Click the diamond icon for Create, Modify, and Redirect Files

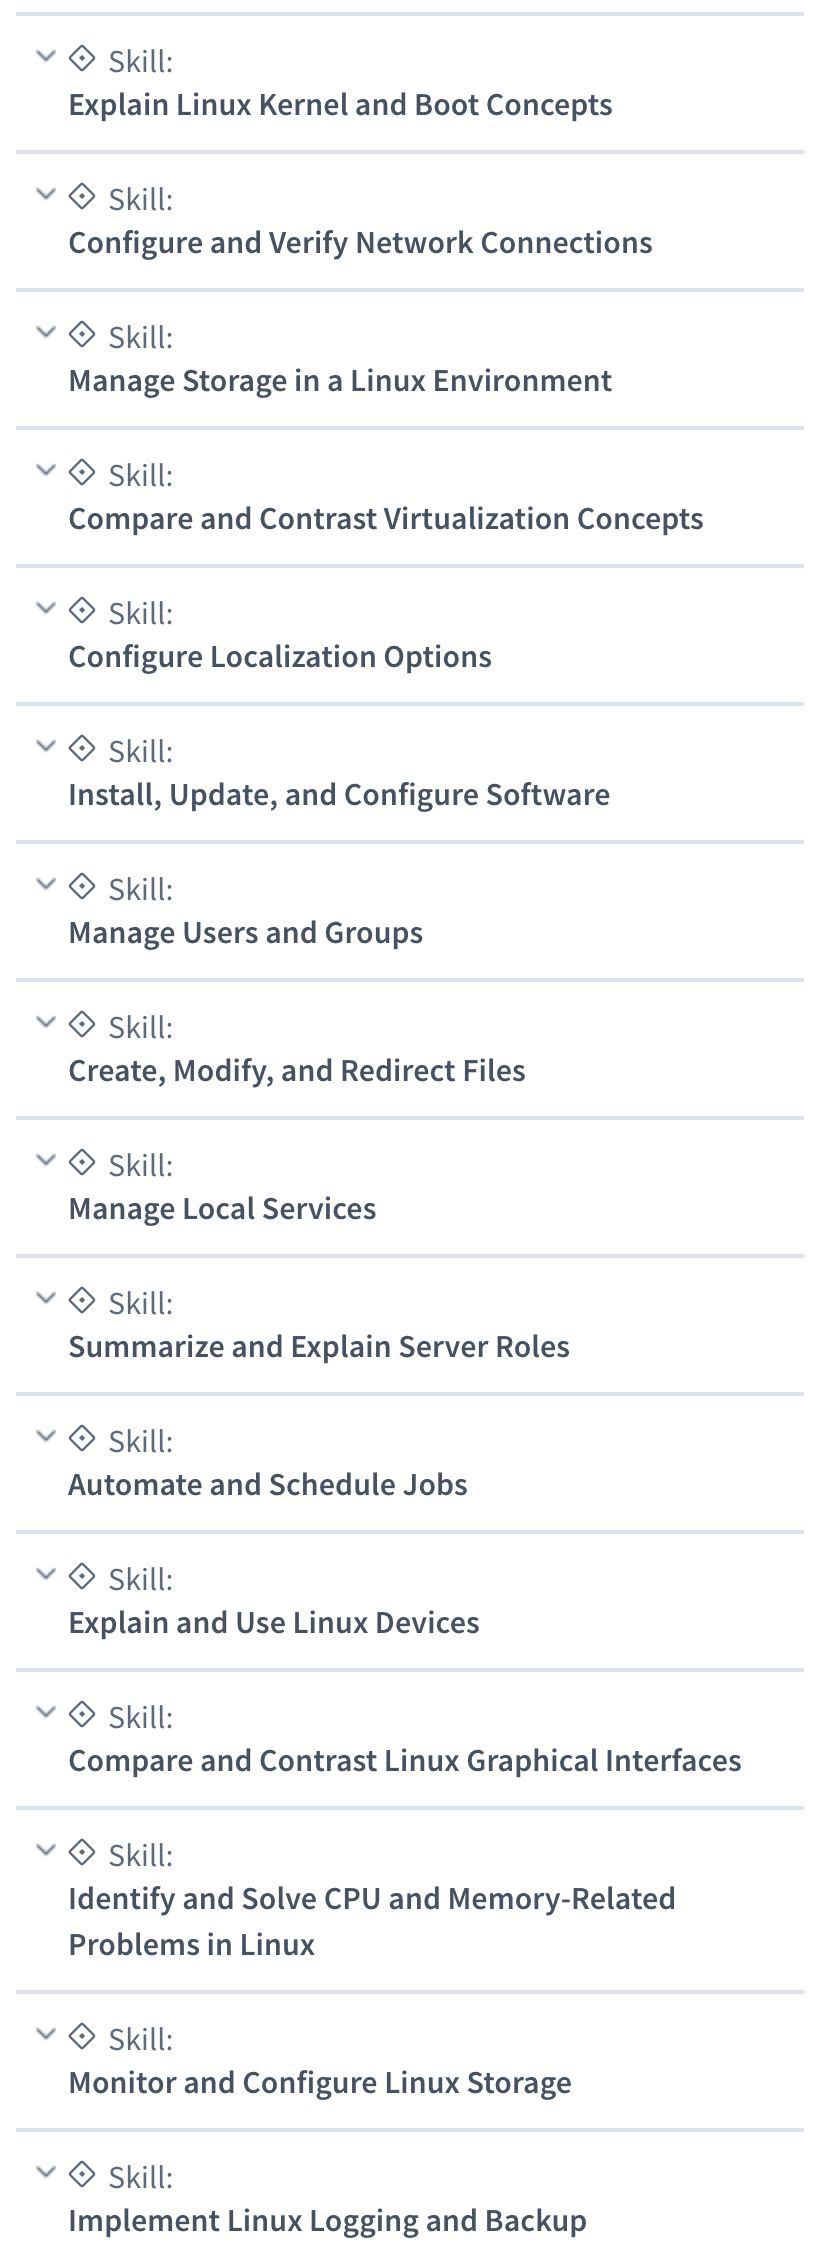click(82, 1024)
